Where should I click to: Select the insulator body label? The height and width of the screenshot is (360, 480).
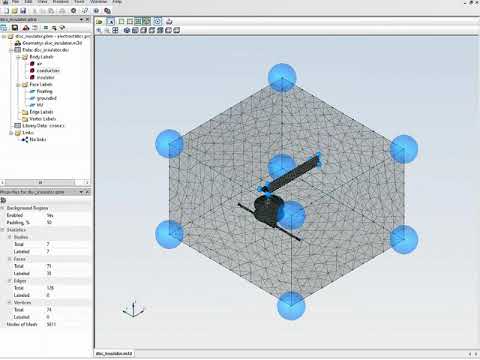pos(45,77)
